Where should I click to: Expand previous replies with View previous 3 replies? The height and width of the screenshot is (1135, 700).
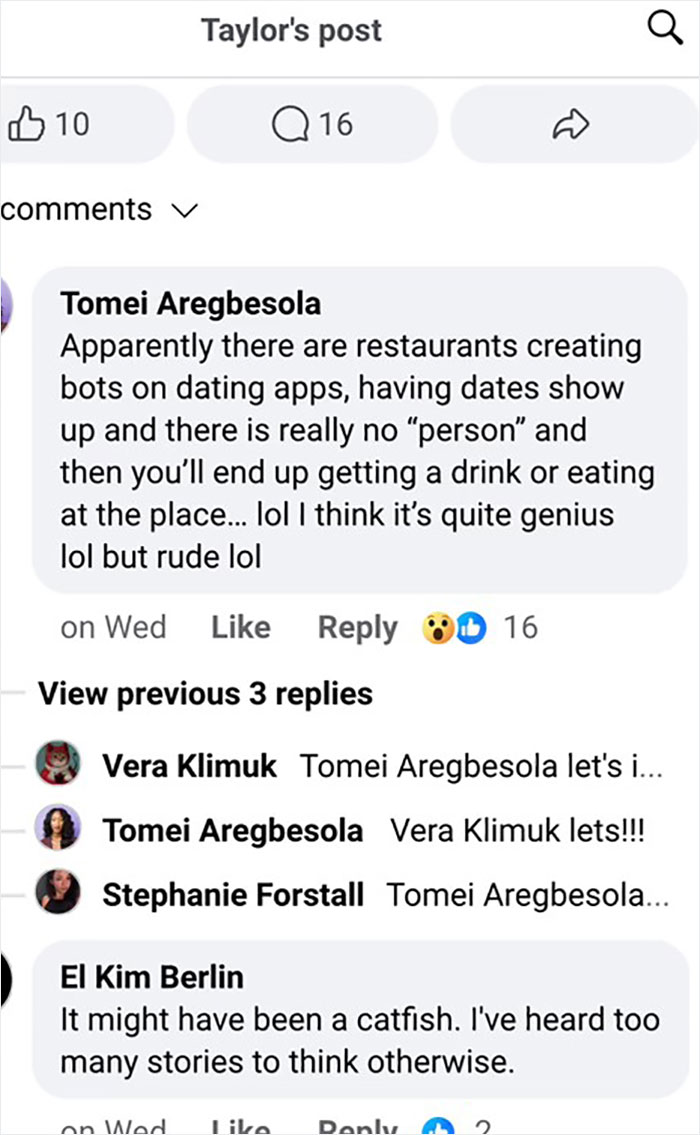203,693
